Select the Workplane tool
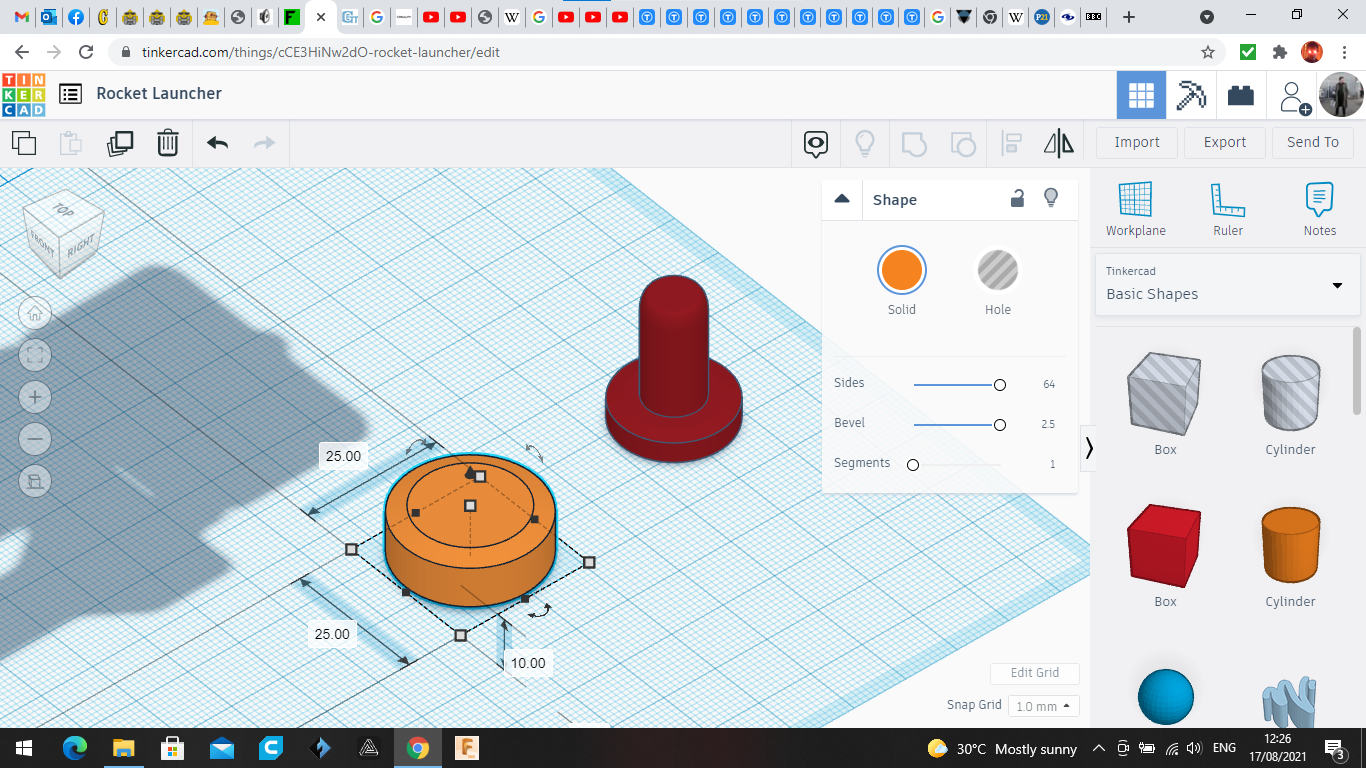1366x768 pixels. coord(1136,209)
